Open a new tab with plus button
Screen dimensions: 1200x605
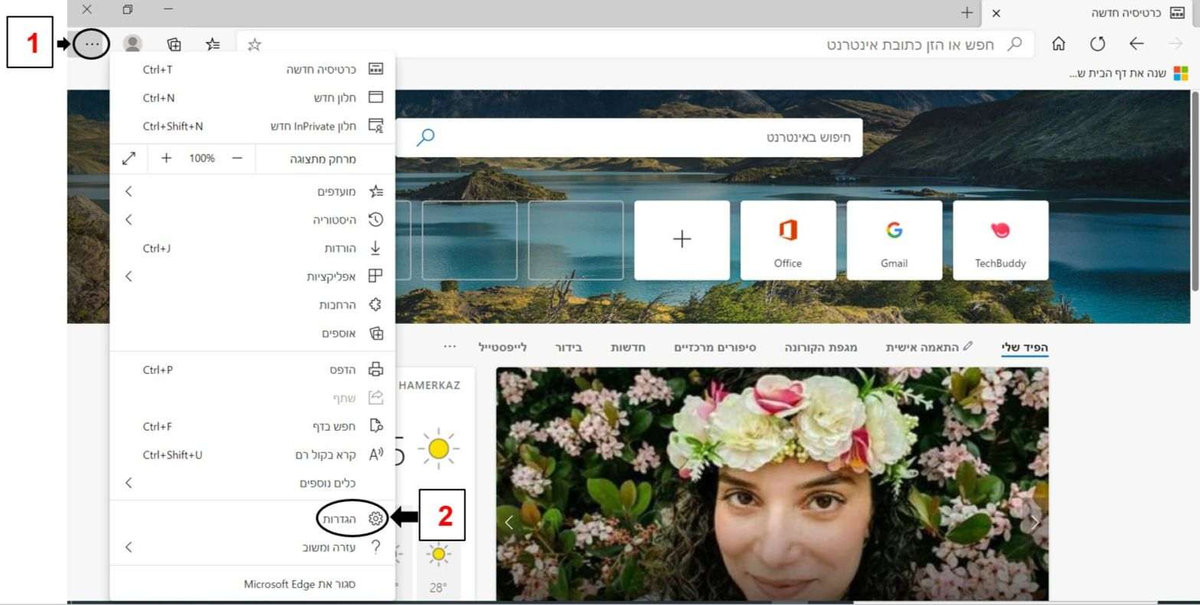pyautogui.click(x=966, y=12)
